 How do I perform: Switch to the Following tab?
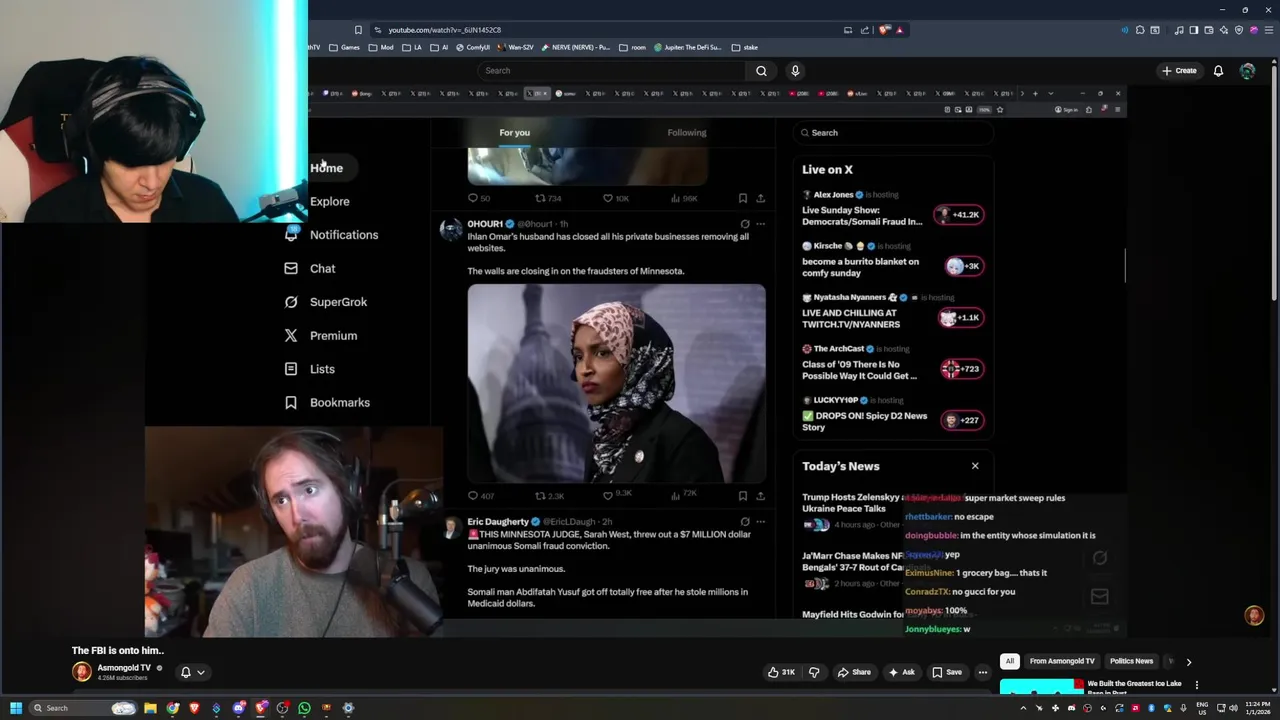pos(687,133)
